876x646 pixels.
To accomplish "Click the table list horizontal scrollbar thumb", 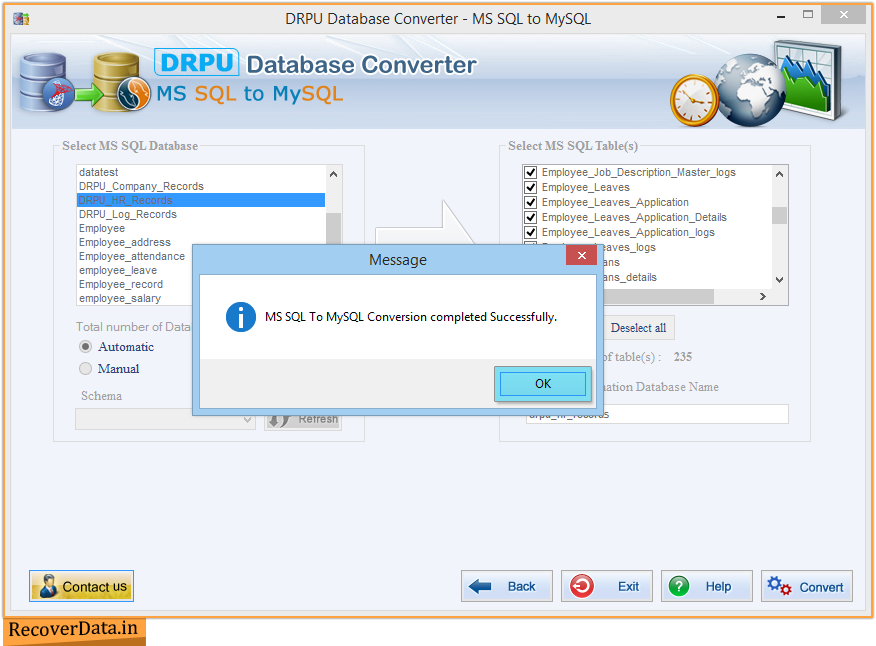I will (x=658, y=297).
